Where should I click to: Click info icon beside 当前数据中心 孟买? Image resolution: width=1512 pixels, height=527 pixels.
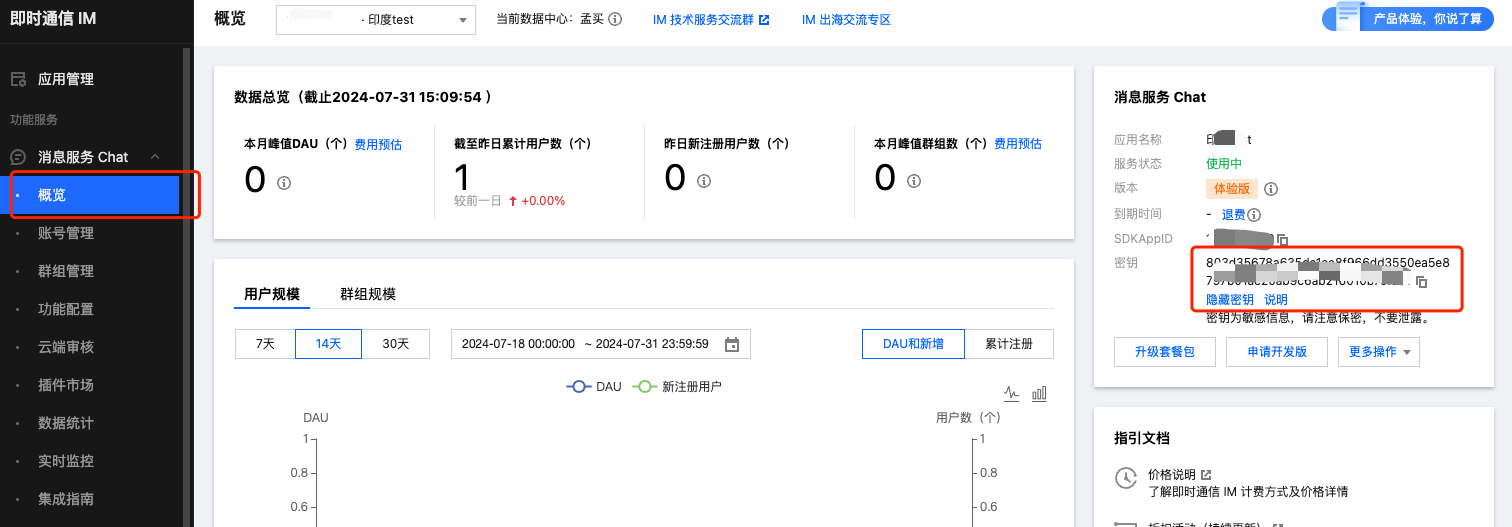pos(615,20)
